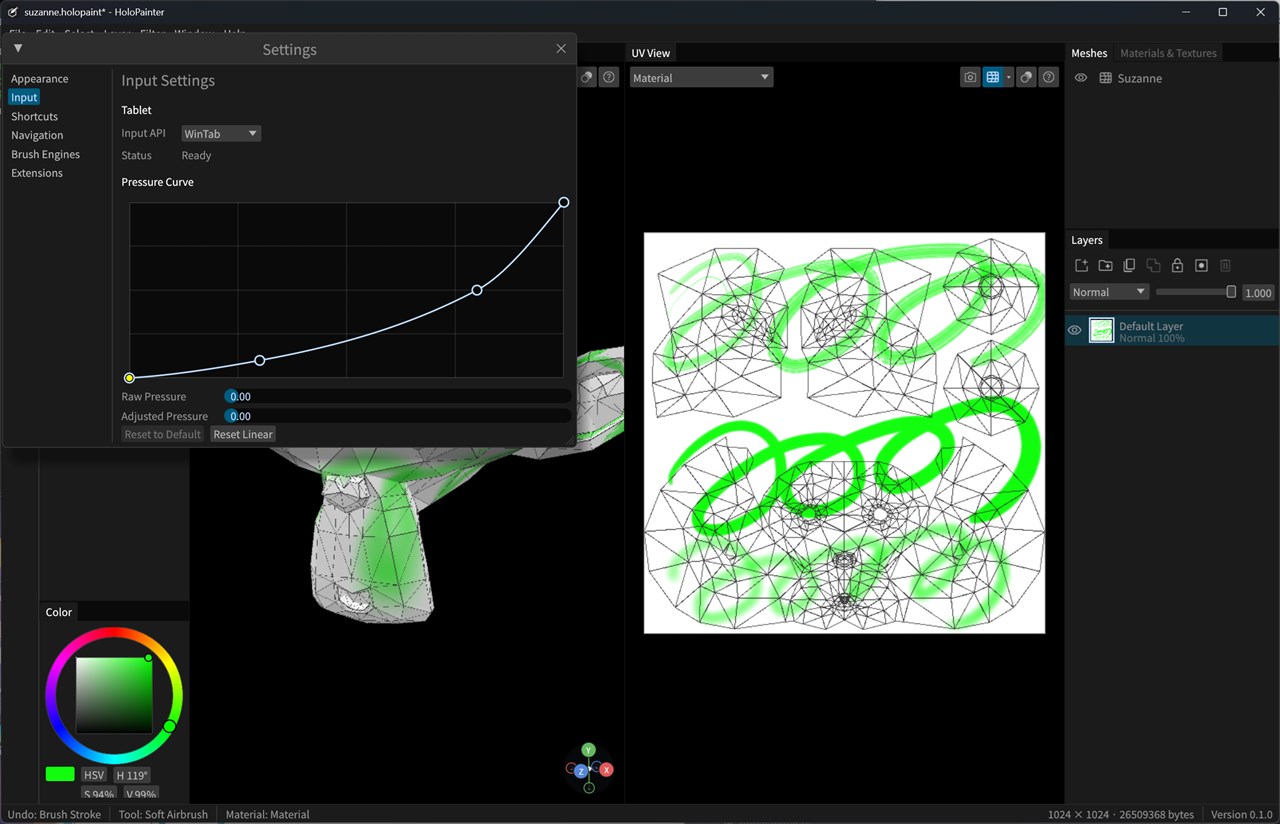The height and width of the screenshot is (824, 1280).
Task: Open the layer blend mode Normal dropdown
Action: pyautogui.click(x=1109, y=292)
